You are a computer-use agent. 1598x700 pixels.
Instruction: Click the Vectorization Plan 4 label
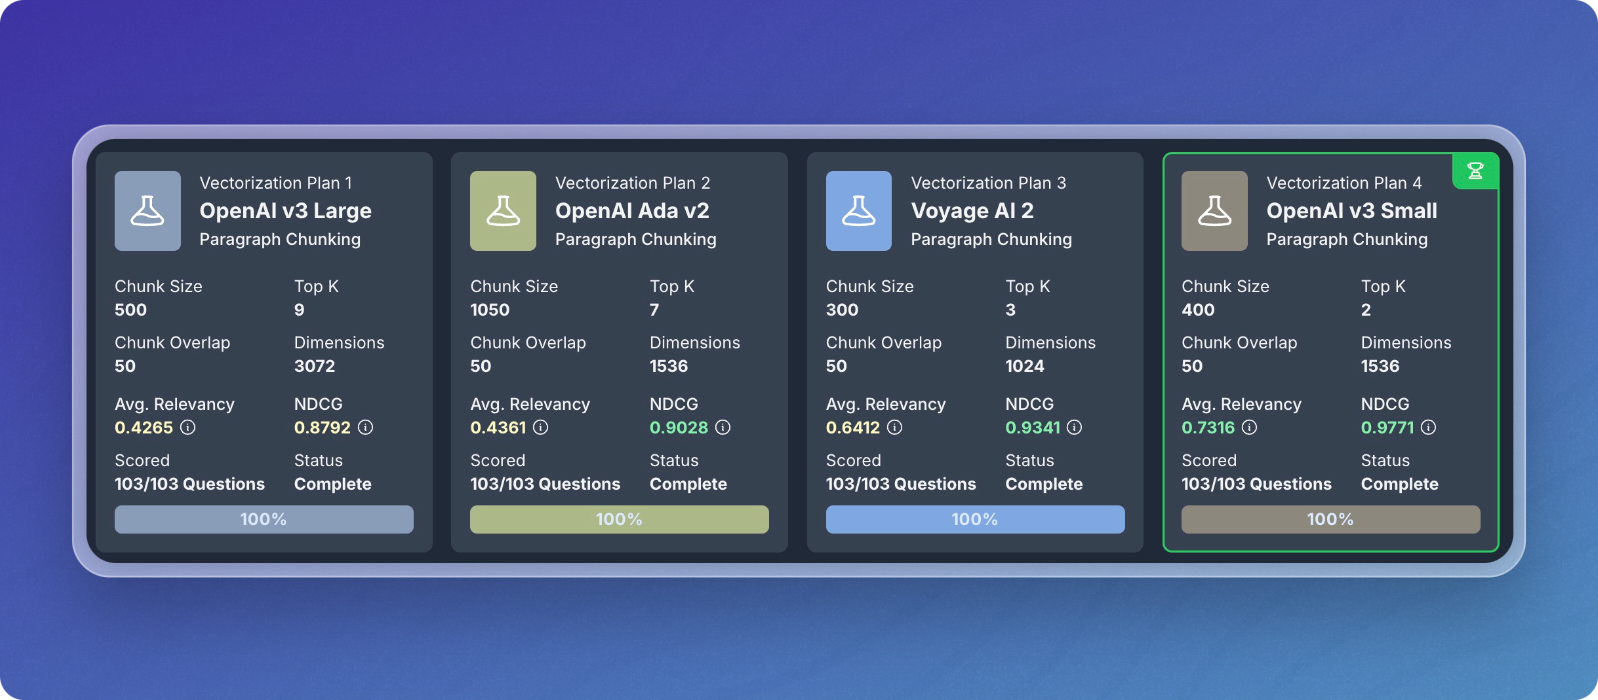point(1344,183)
